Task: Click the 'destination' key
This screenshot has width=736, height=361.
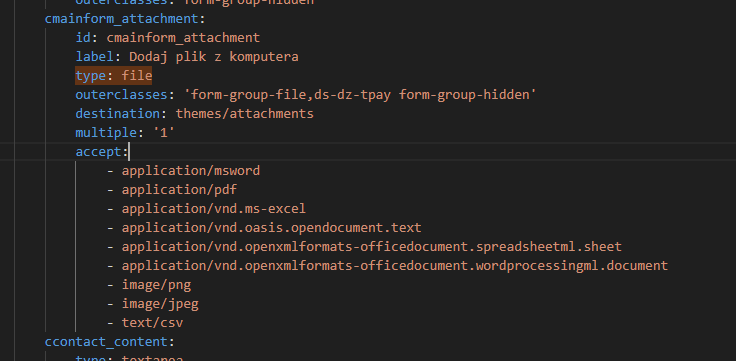Action: 117,114
